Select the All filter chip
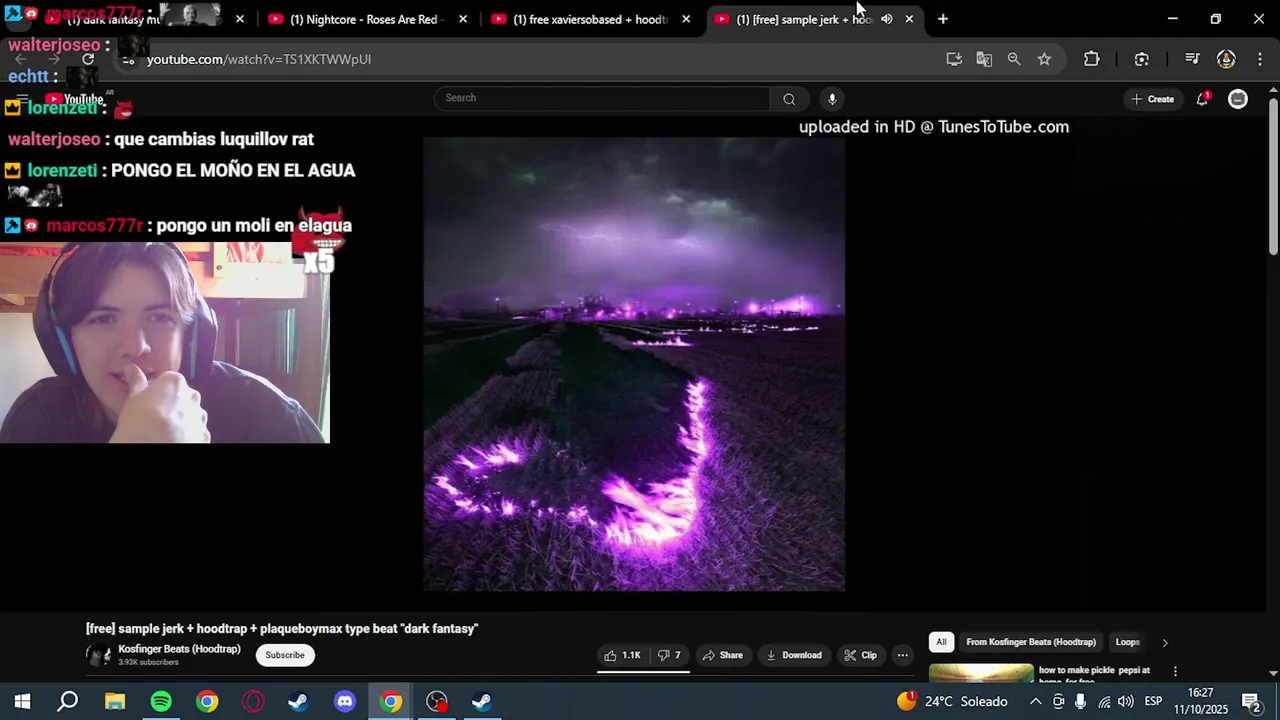This screenshot has width=1280, height=720. (941, 642)
